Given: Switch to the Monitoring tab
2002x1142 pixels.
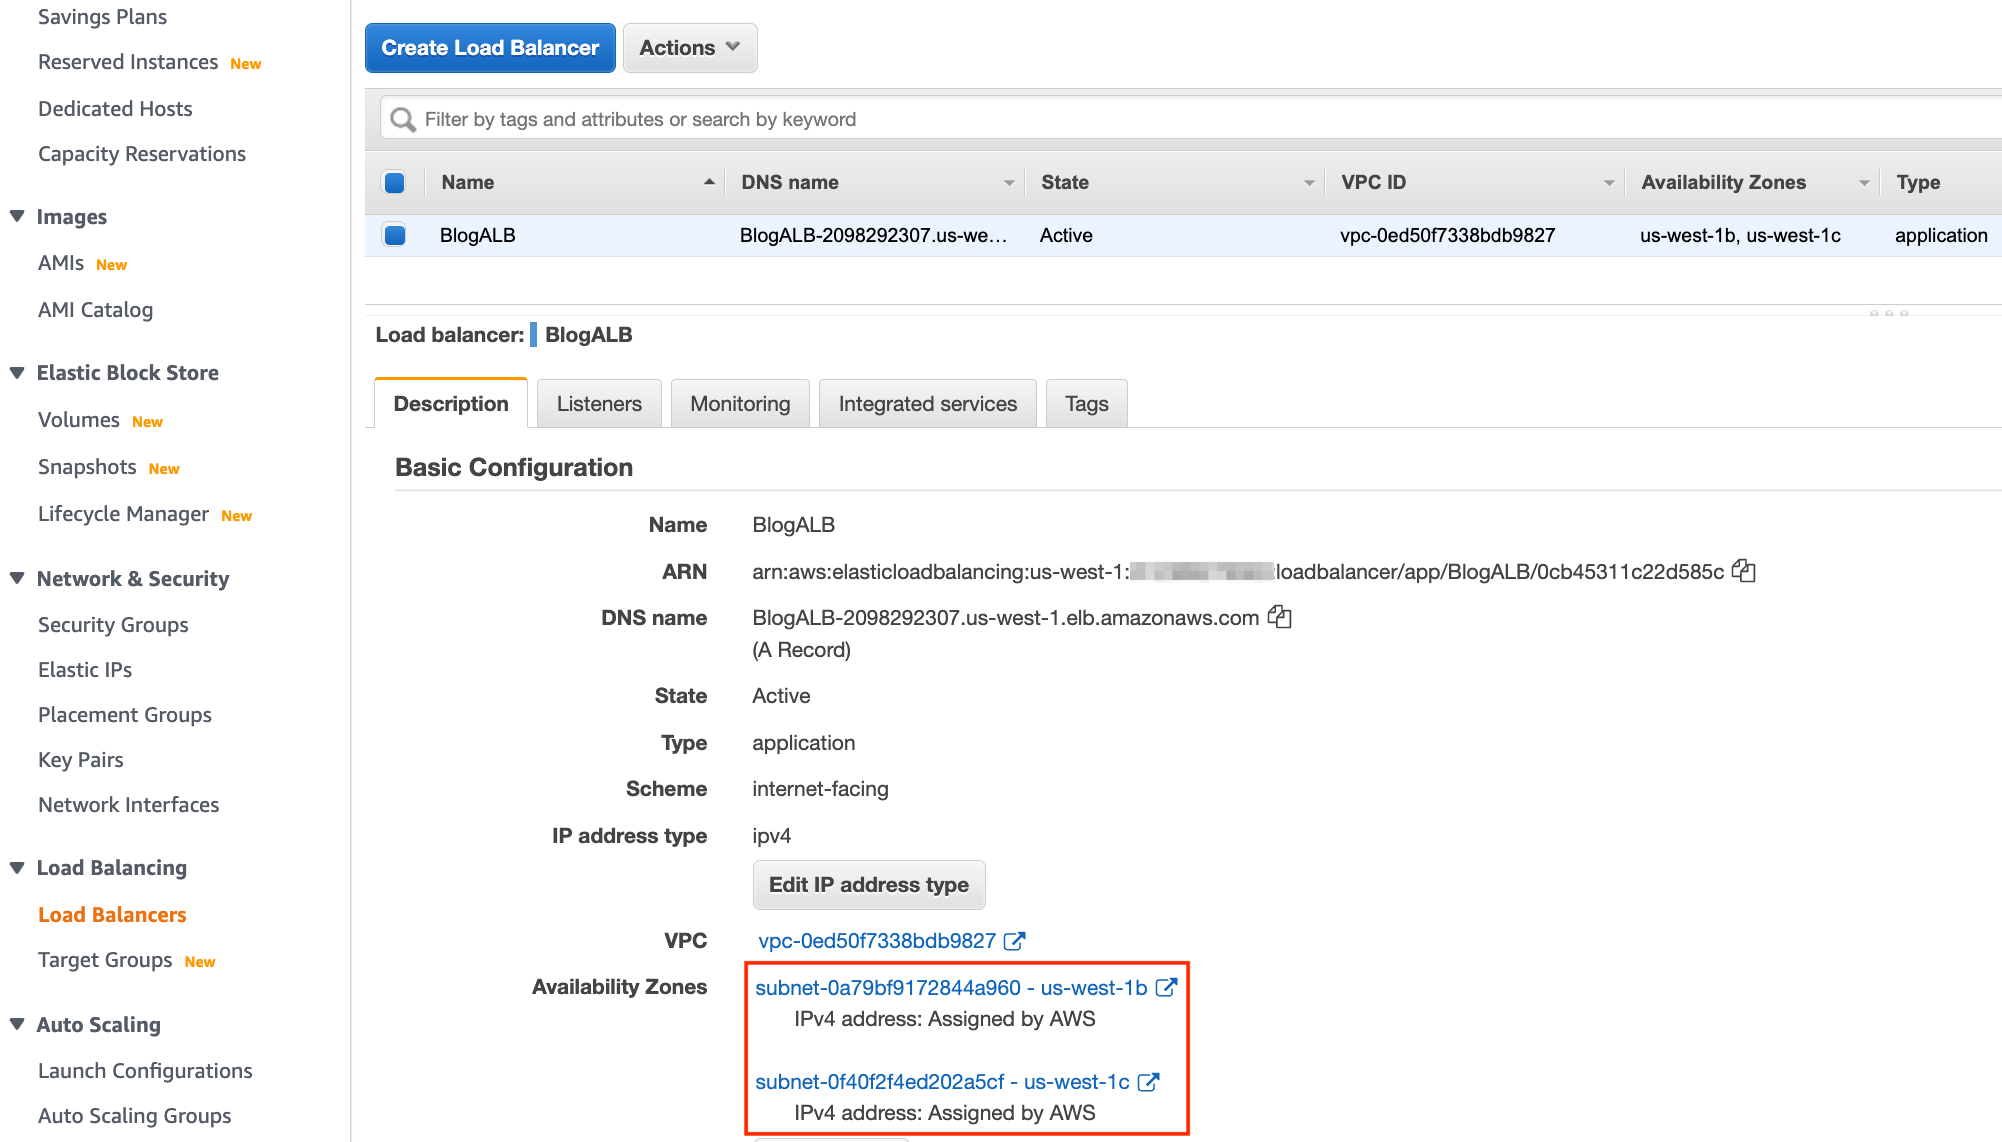Looking at the screenshot, I should coord(739,403).
